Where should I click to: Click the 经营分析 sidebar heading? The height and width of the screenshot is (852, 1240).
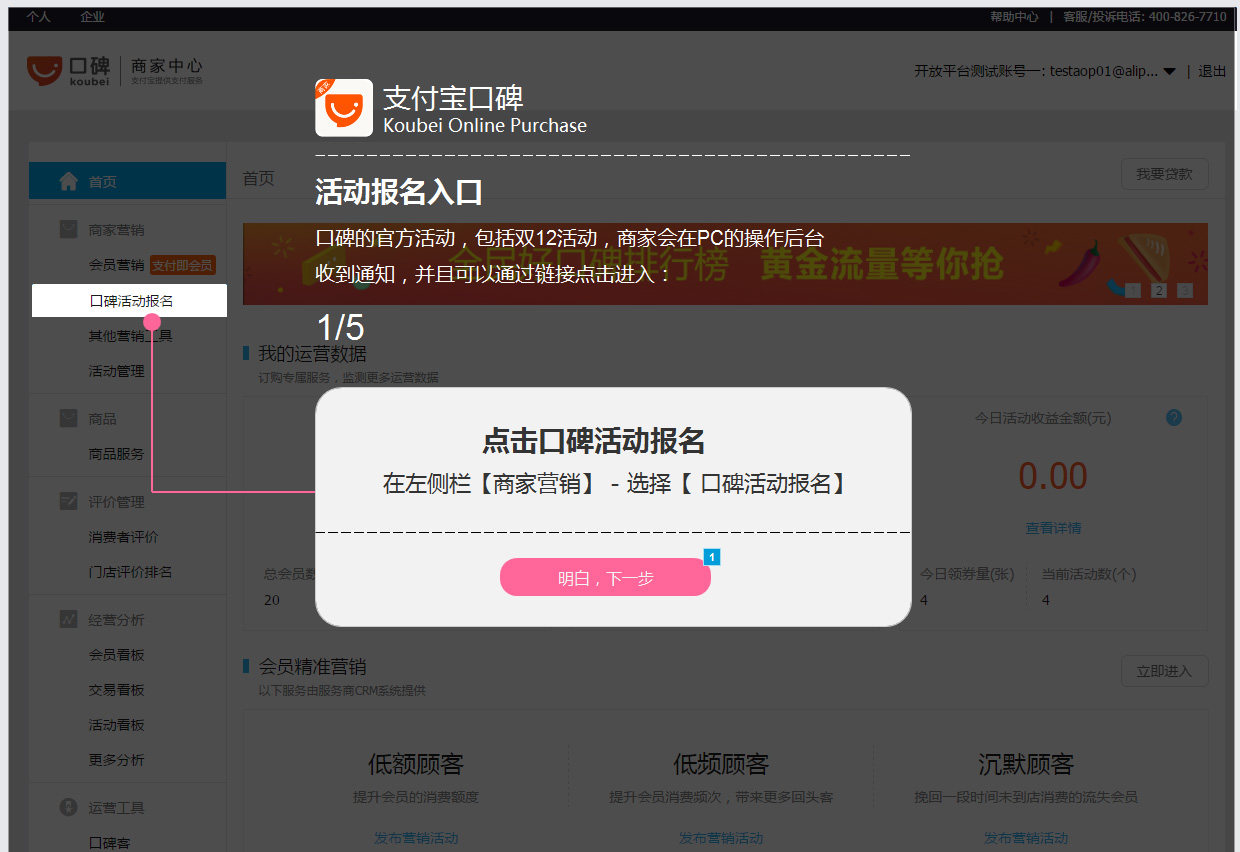coord(116,620)
